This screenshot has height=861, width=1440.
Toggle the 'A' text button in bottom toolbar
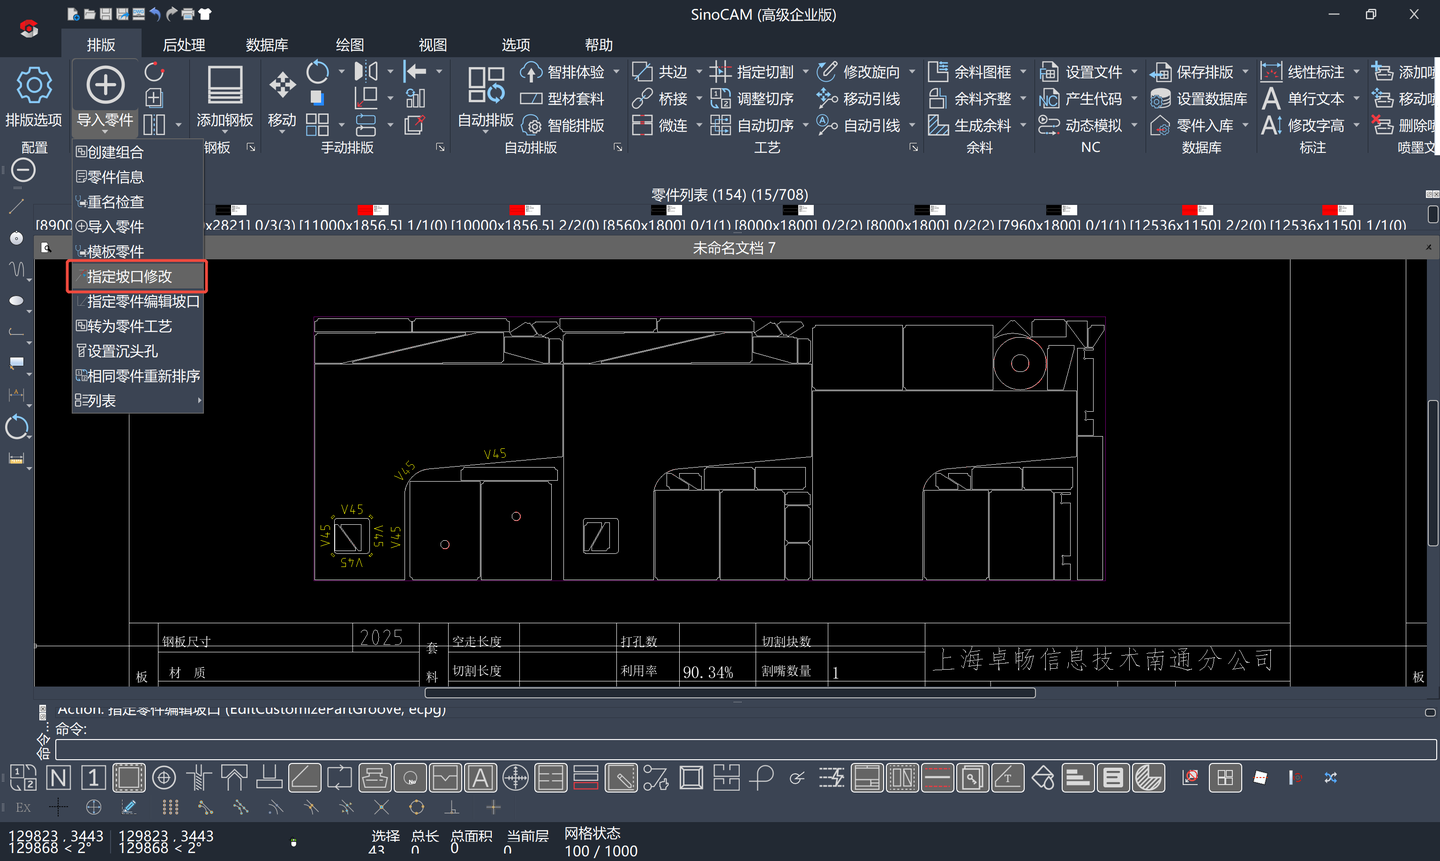click(x=480, y=777)
